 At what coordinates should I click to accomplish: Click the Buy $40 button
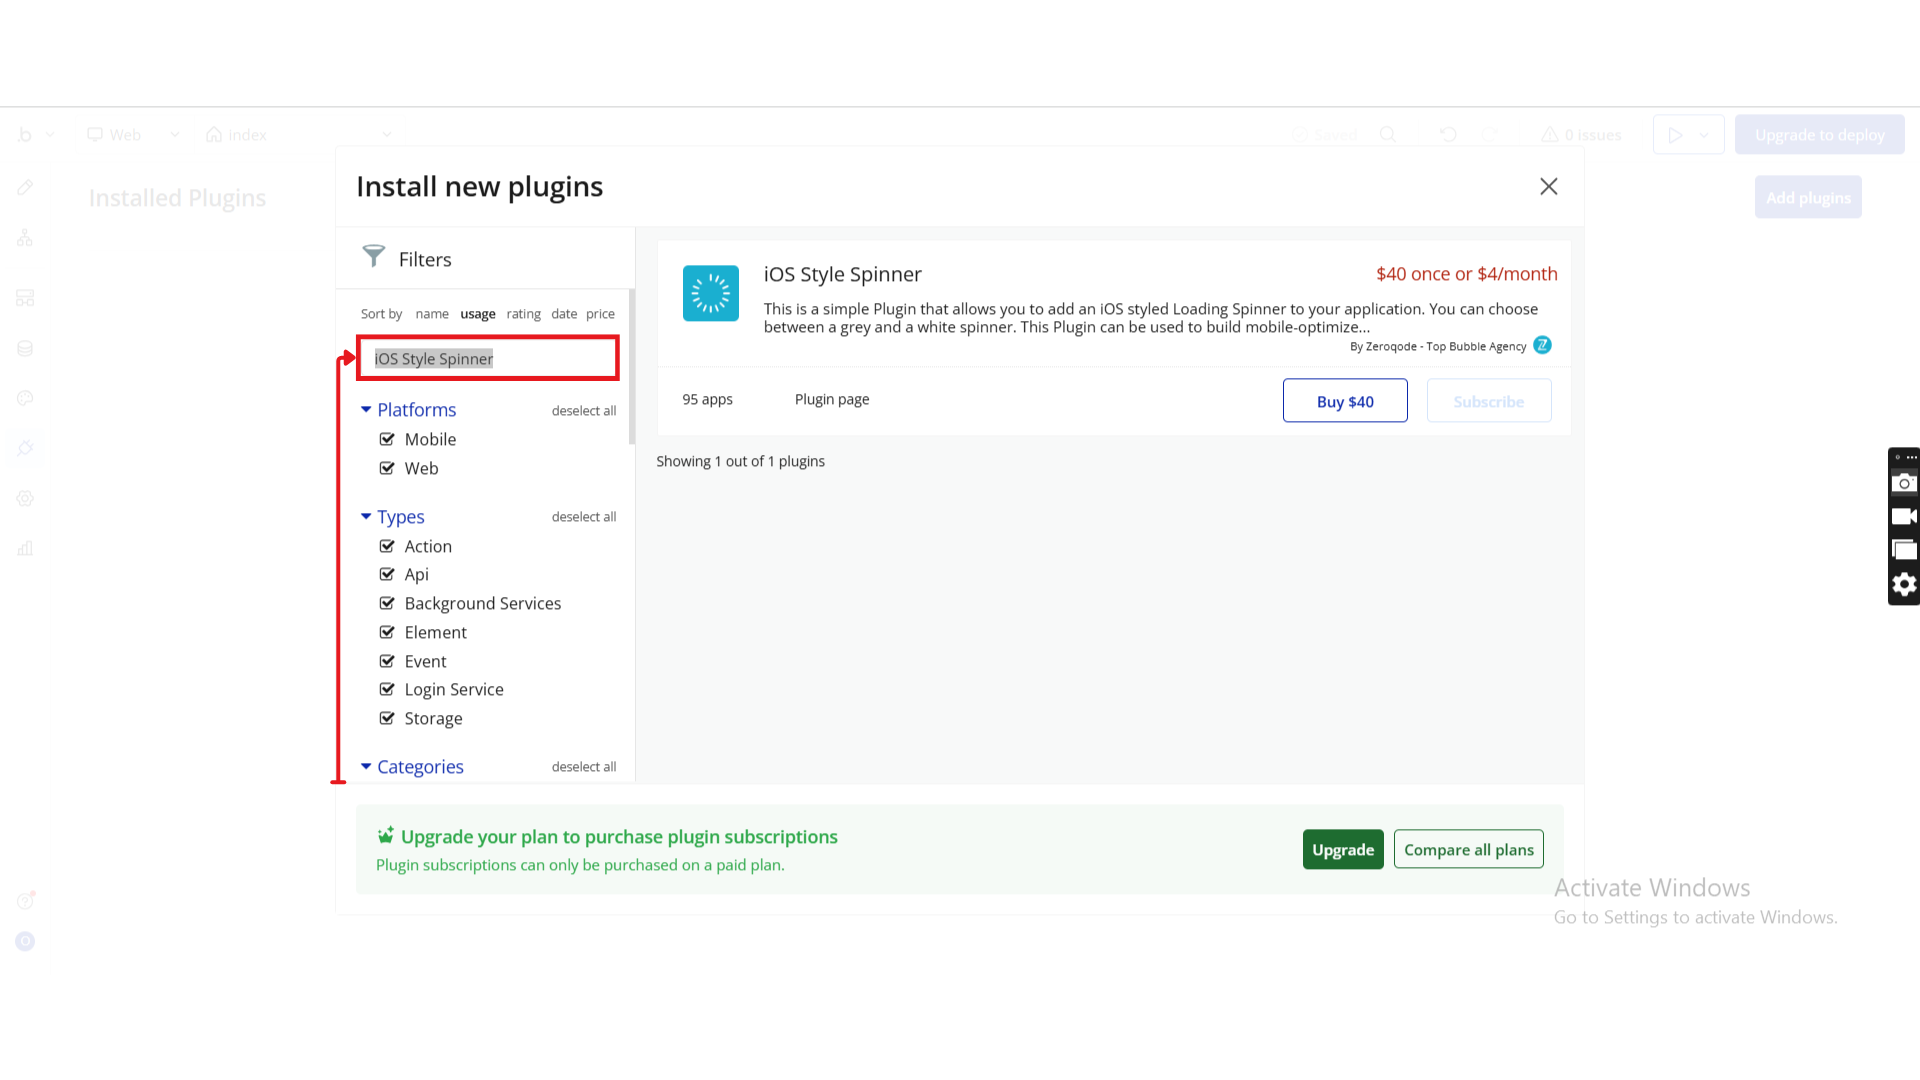pos(1344,401)
